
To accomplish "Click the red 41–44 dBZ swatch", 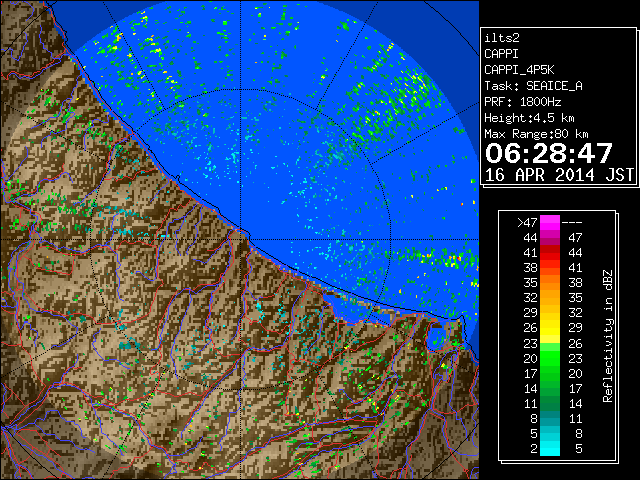I will (x=550, y=253).
